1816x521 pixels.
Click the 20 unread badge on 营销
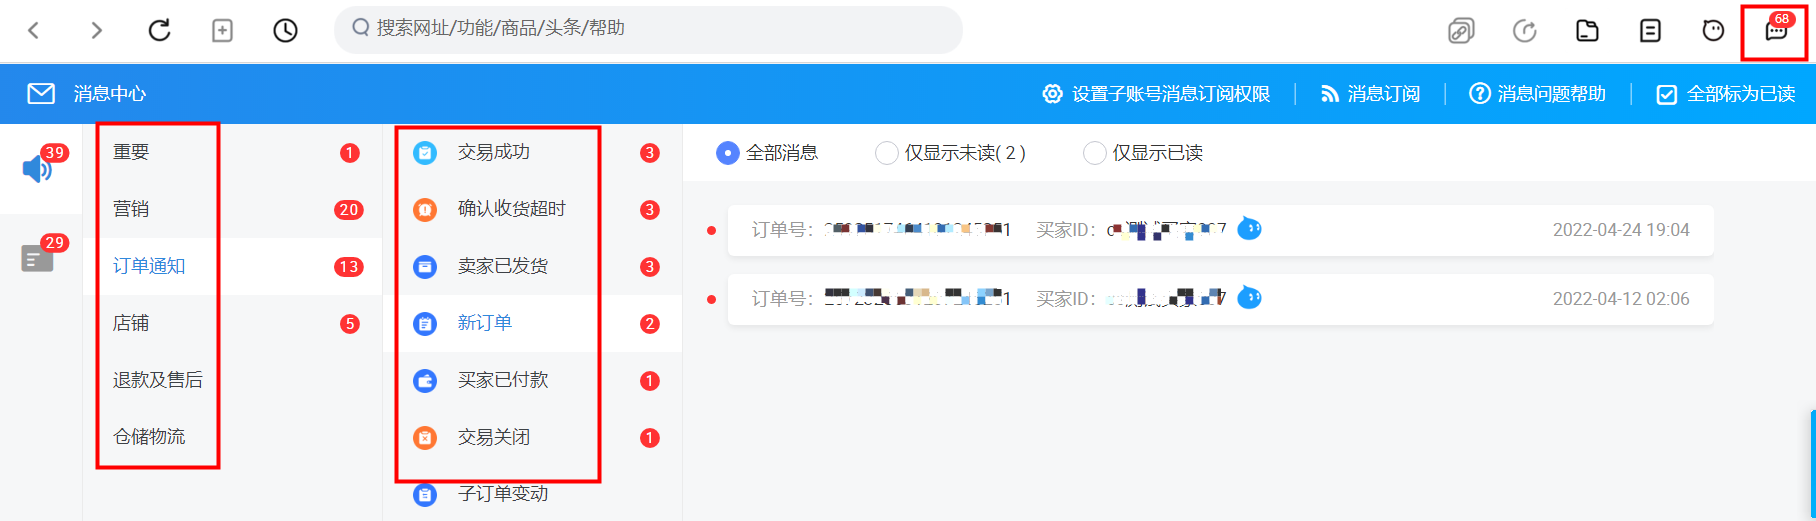[x=348, y=210]
